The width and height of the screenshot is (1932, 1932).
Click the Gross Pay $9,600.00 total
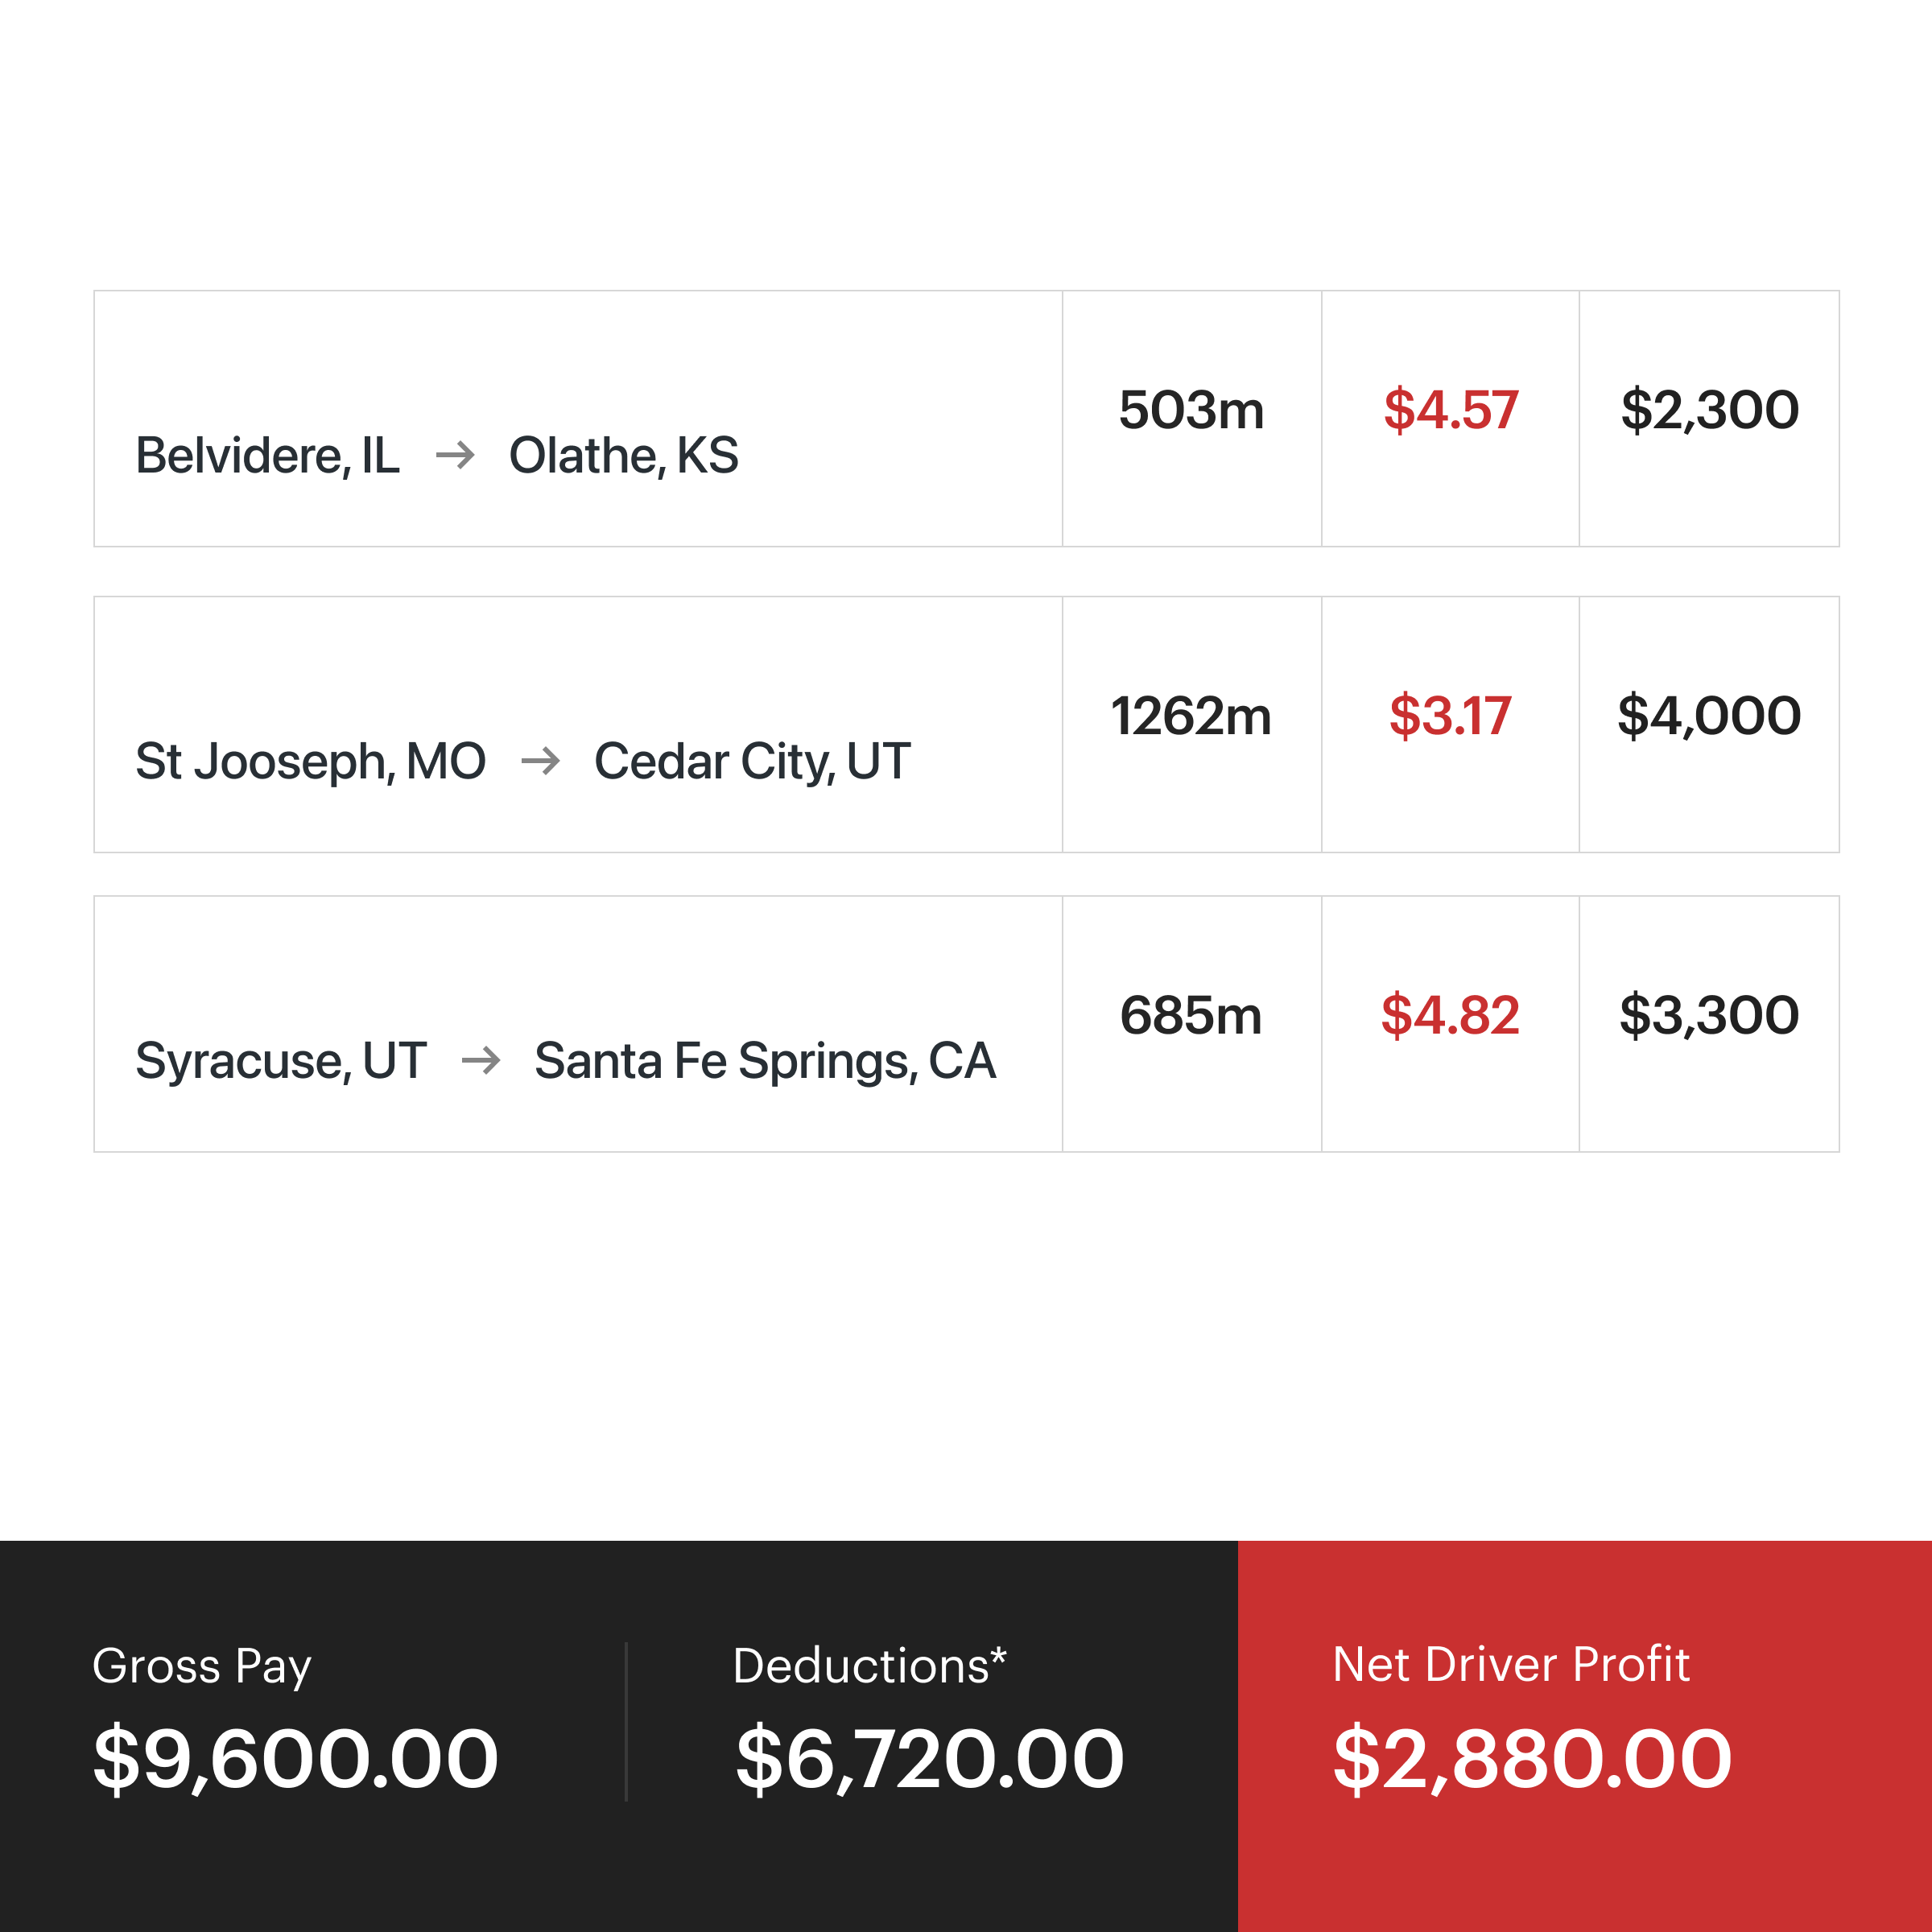[296, 1758]
